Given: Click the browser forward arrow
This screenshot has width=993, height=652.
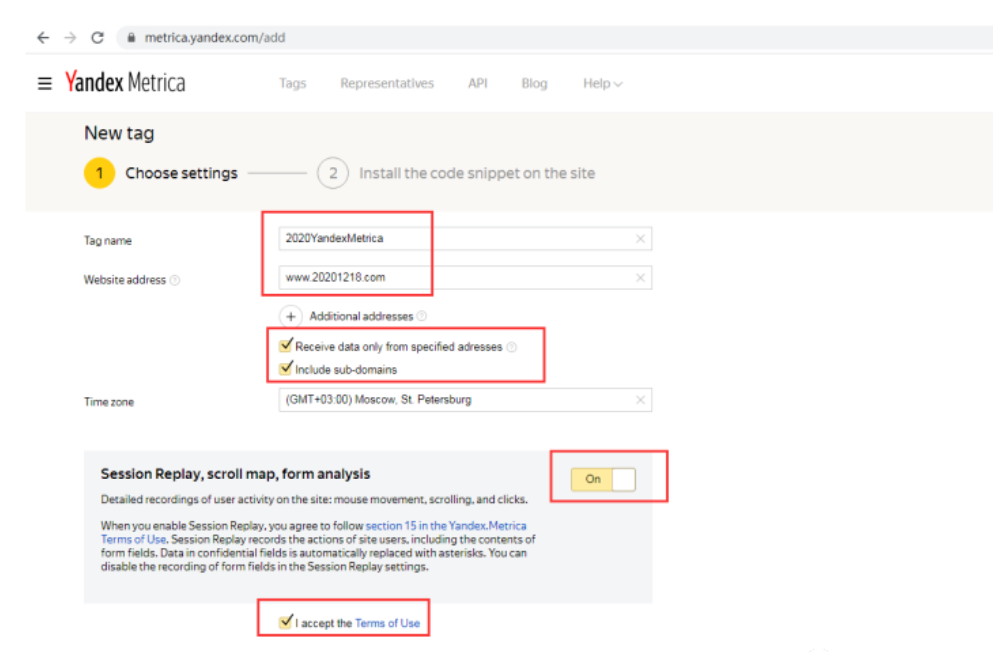Looking at the screenshot, I should (70, 38).
